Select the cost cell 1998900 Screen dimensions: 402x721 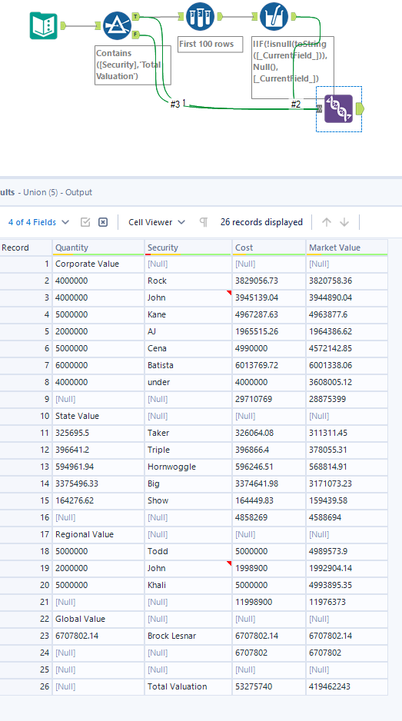tap(269, 568)
